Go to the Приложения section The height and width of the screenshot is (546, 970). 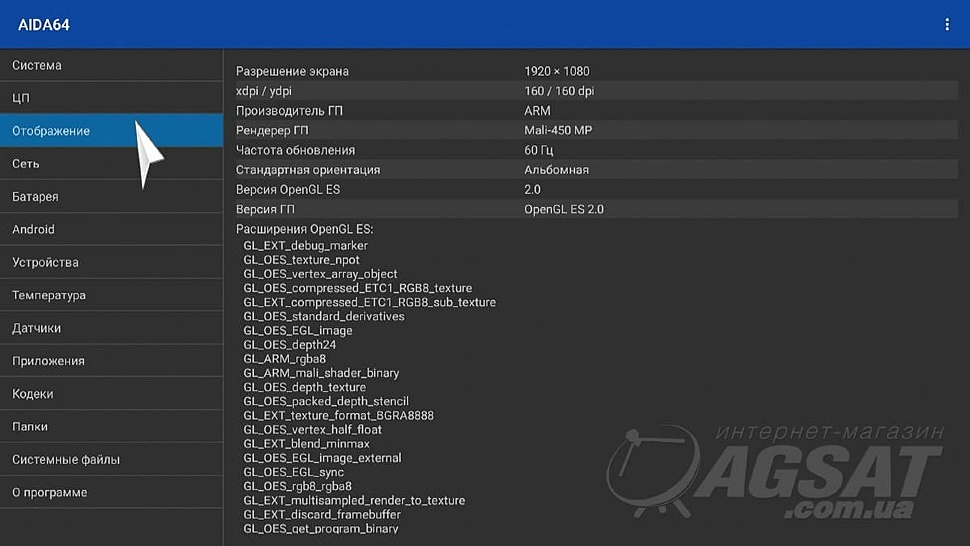point(111,360)
